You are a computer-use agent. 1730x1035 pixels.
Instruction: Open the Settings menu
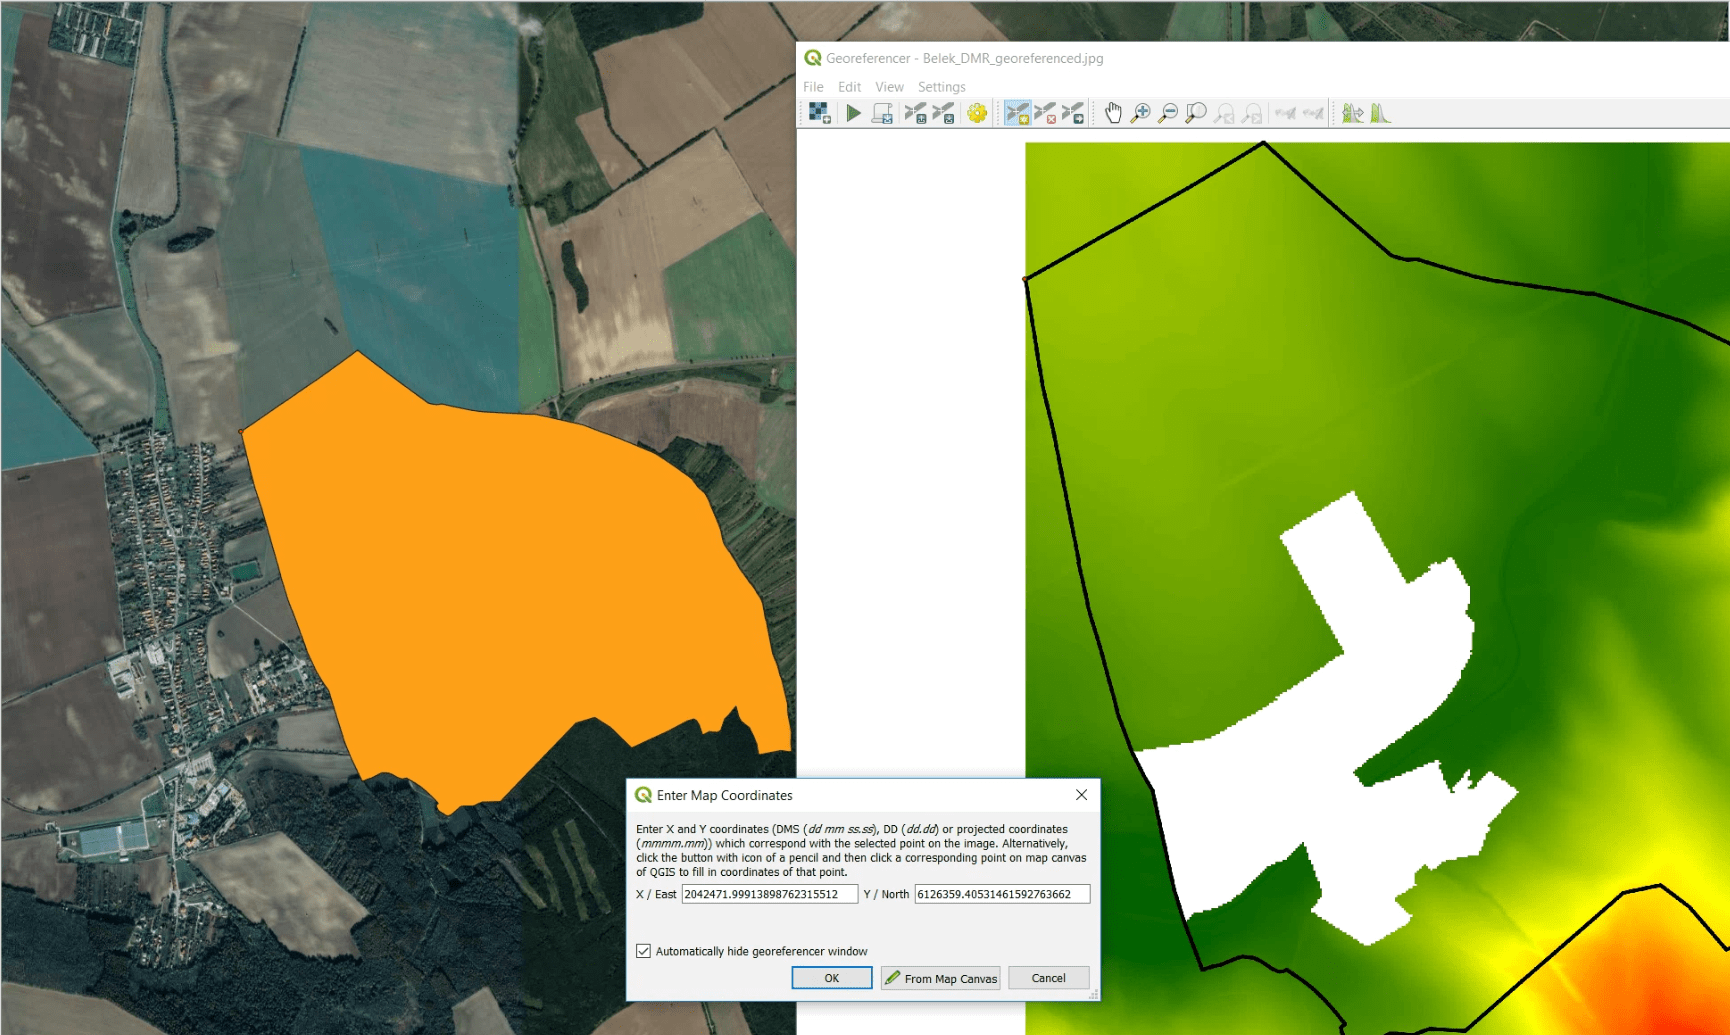click(941, 87)
